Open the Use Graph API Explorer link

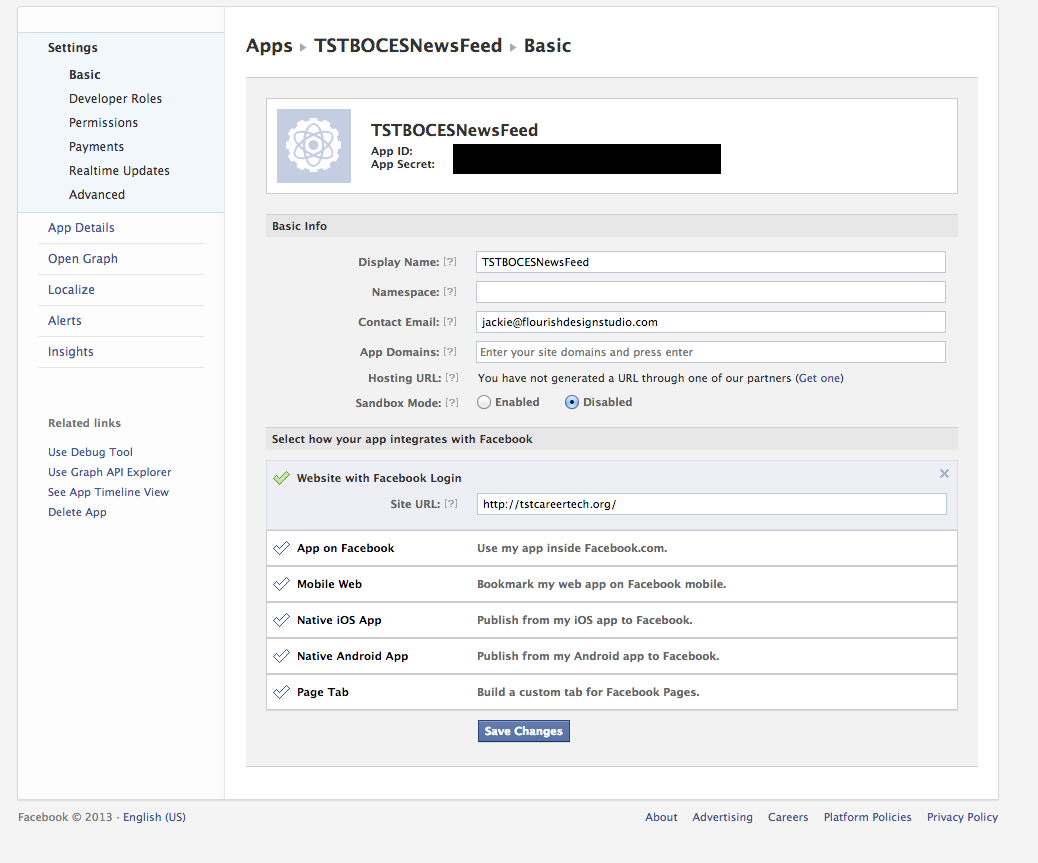coord(109,472)
